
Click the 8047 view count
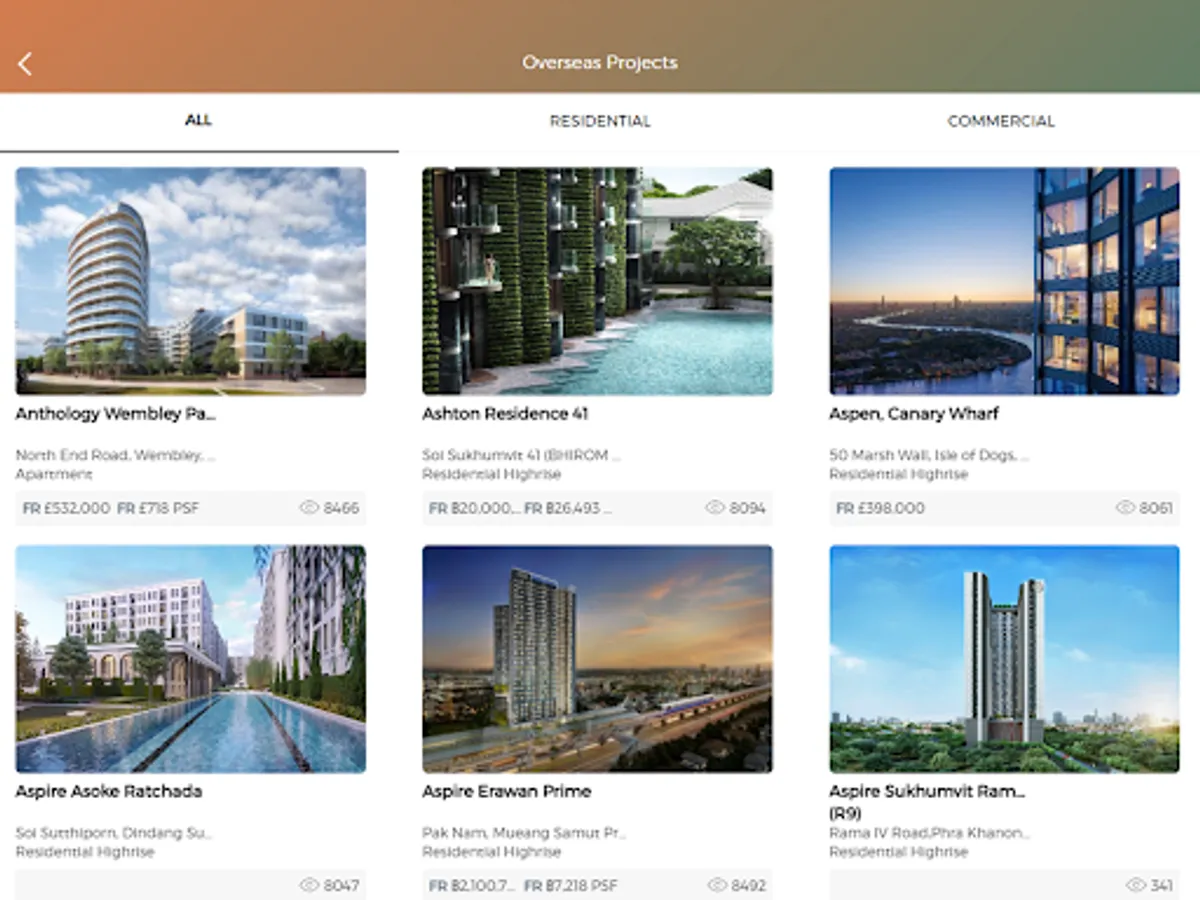[341, 886]
